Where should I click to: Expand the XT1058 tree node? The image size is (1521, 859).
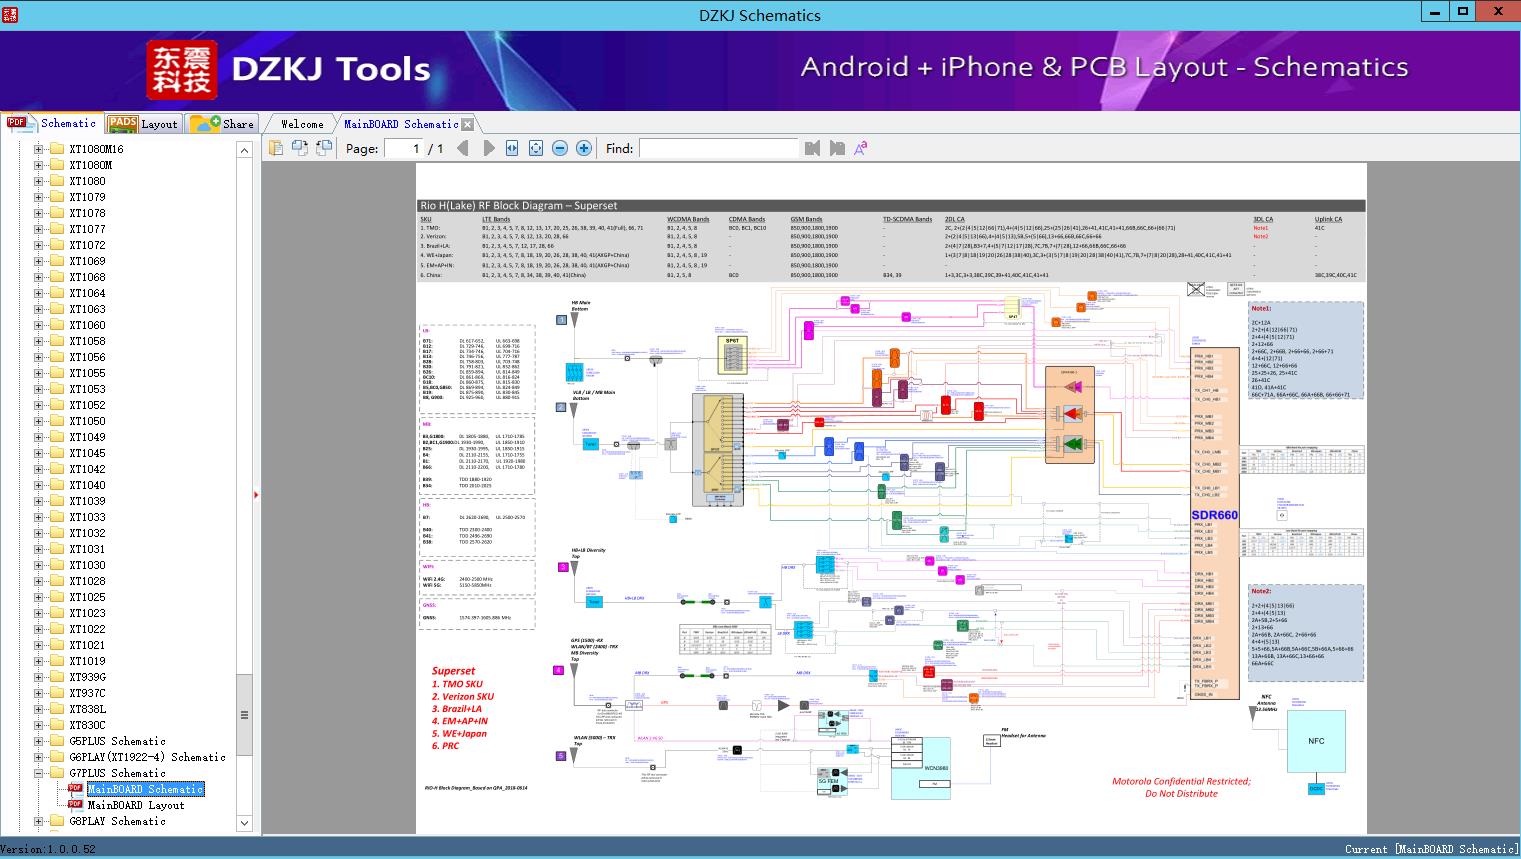click(x=39, y=341)
